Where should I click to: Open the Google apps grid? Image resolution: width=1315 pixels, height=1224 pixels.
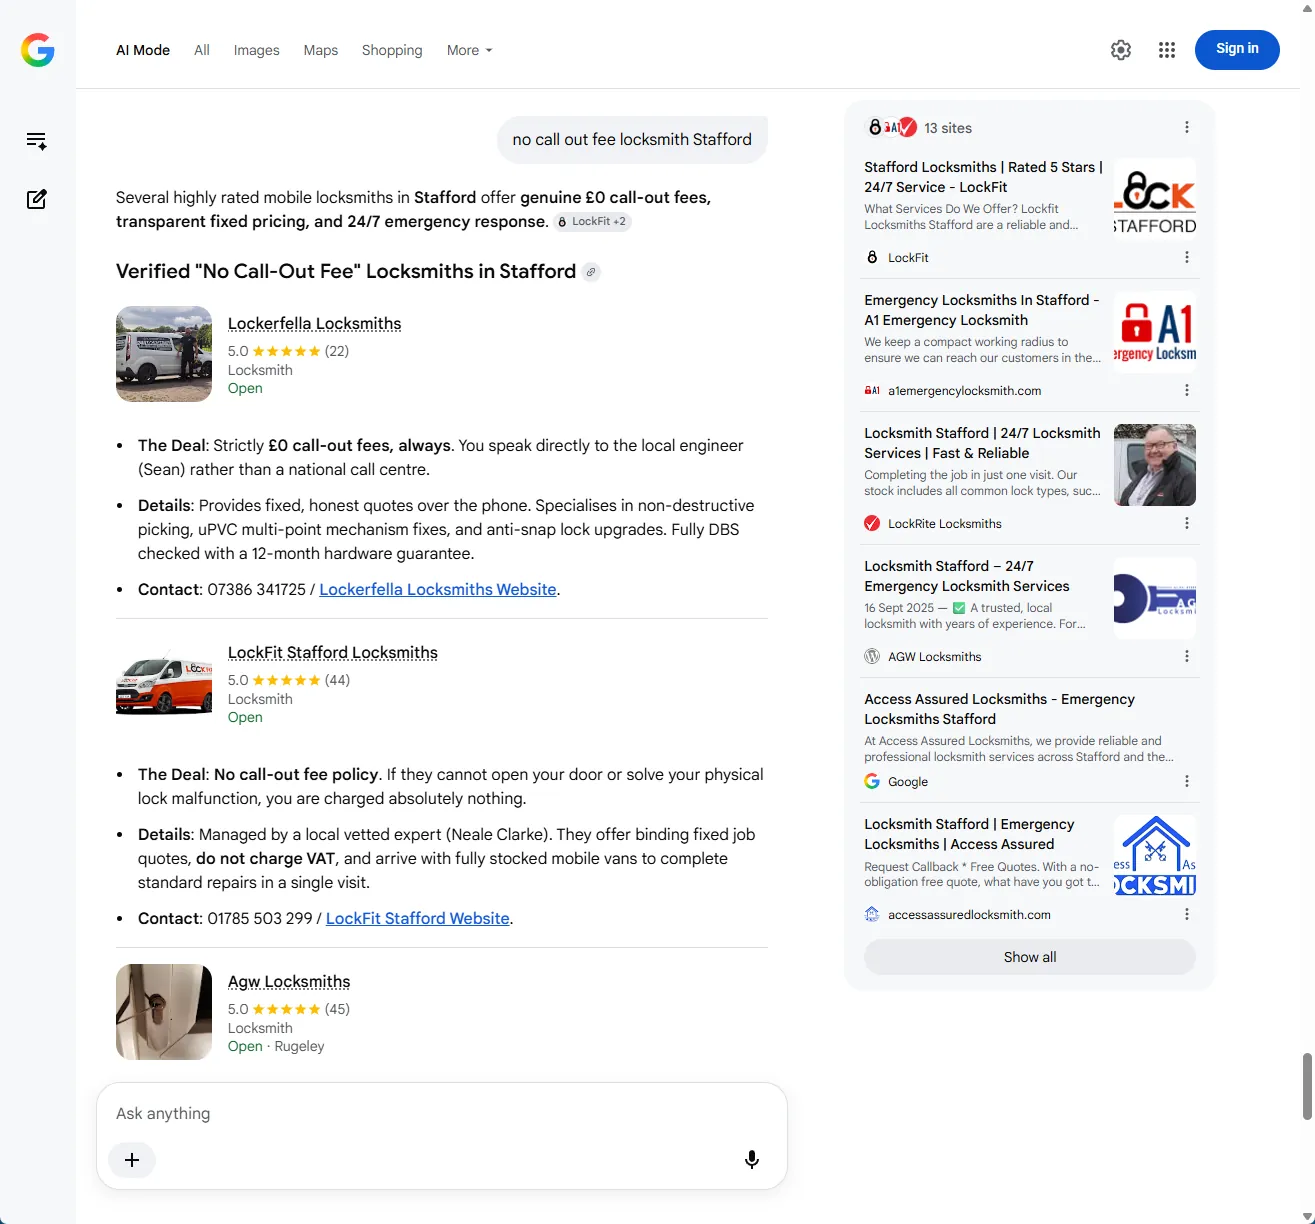tap(1167, 50)
